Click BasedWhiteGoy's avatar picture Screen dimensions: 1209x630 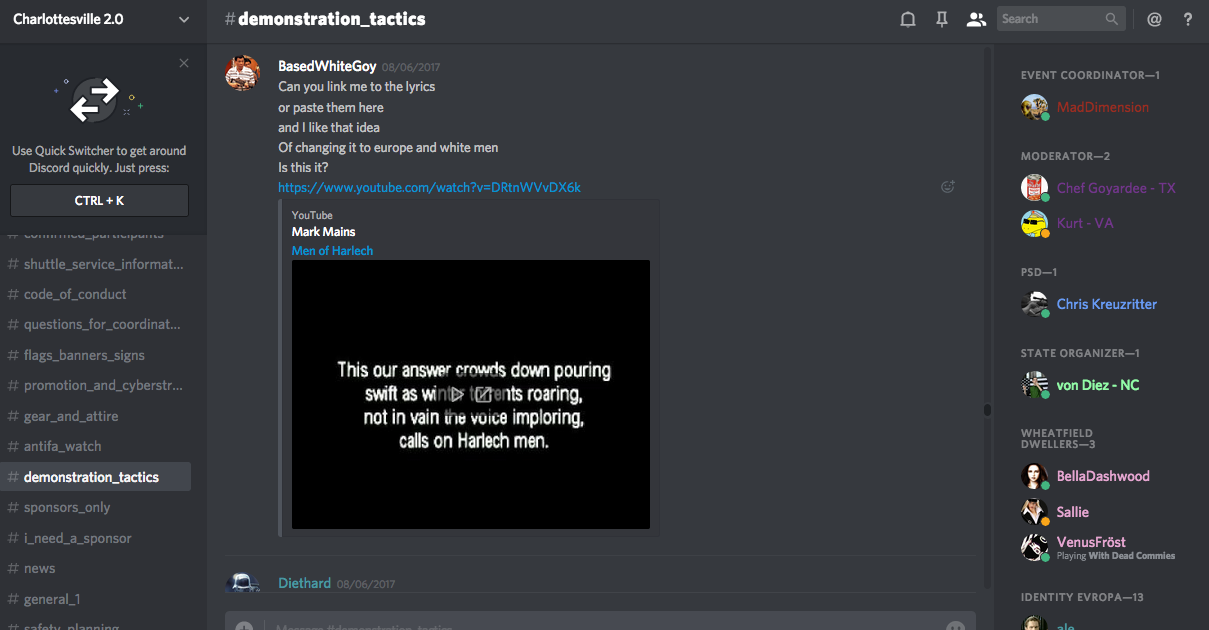click(243, 73)
